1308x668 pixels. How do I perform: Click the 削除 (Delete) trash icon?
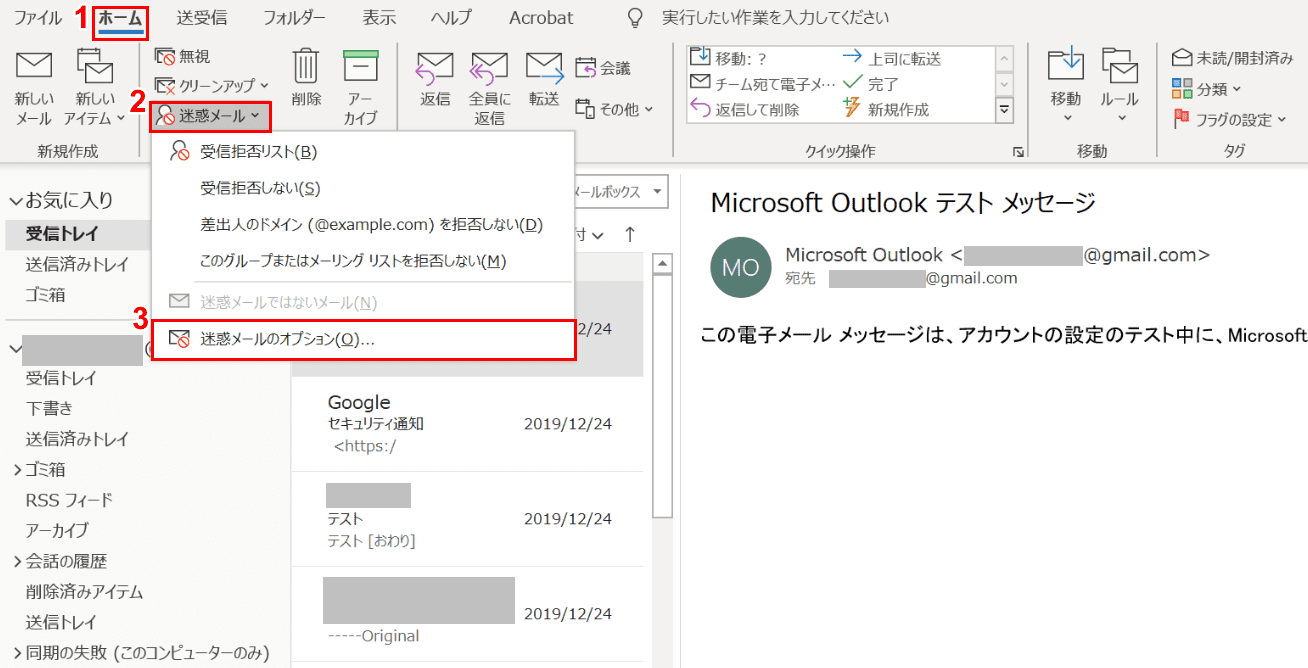coord(306,68)
